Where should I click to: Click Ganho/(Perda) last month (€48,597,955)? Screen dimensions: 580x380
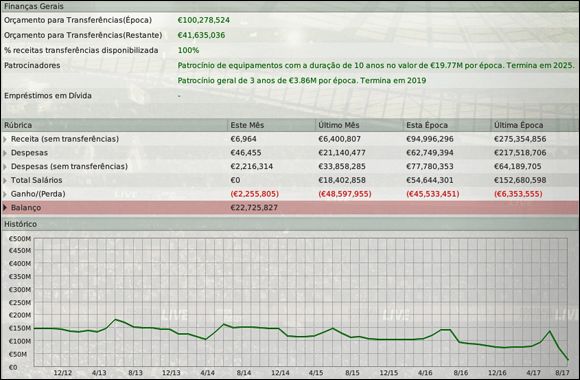[345, 194]
